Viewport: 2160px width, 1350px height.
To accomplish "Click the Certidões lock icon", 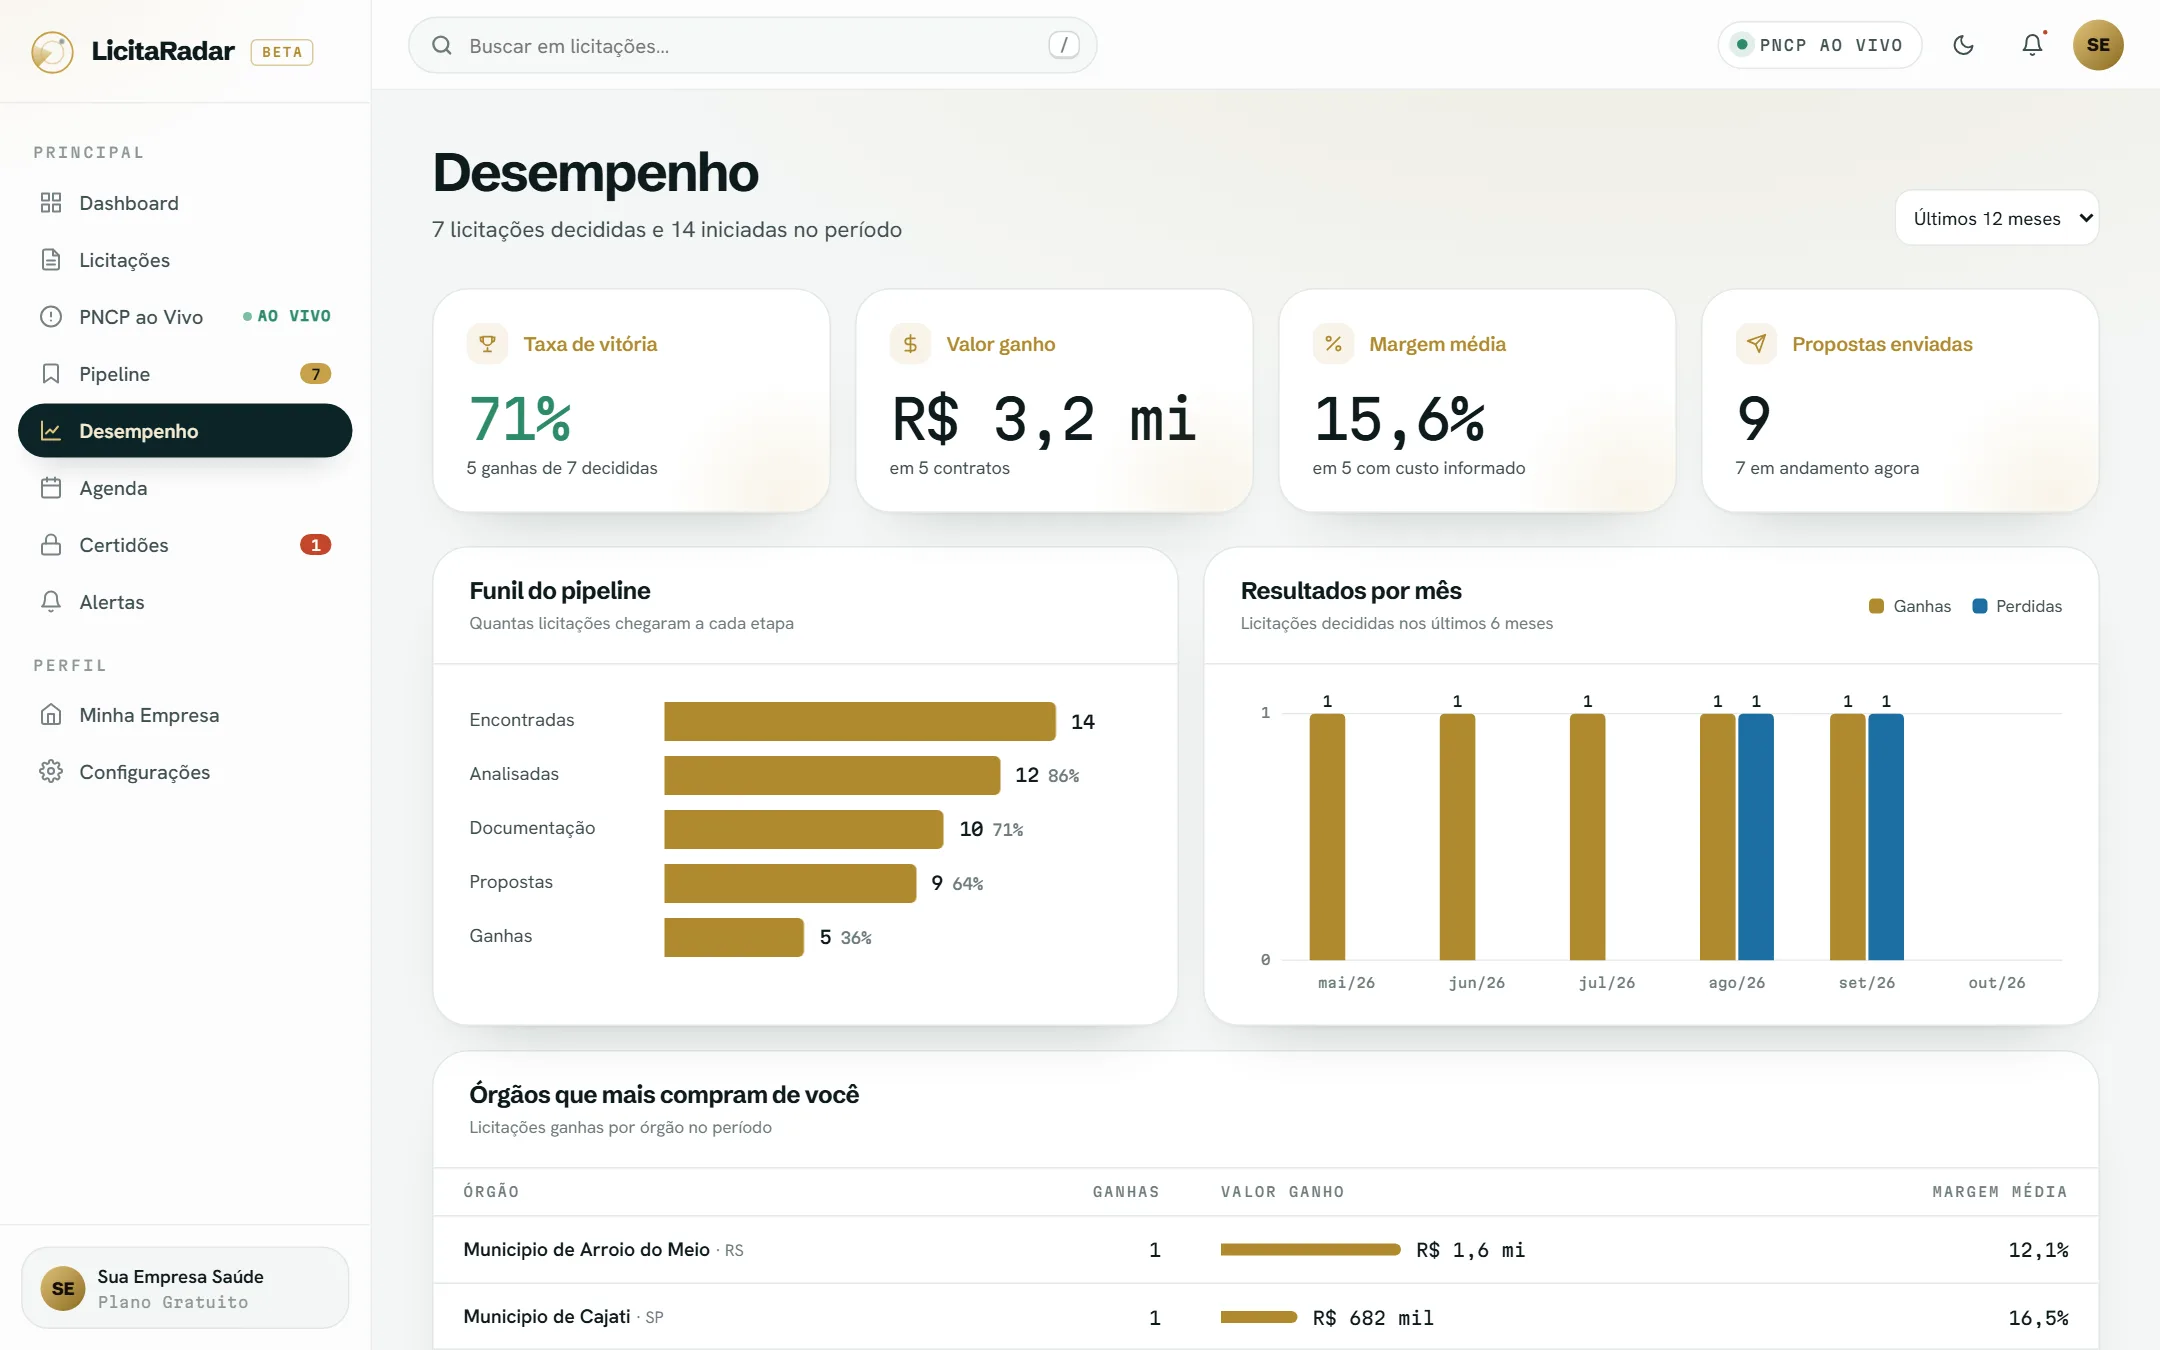I will 51,545.
